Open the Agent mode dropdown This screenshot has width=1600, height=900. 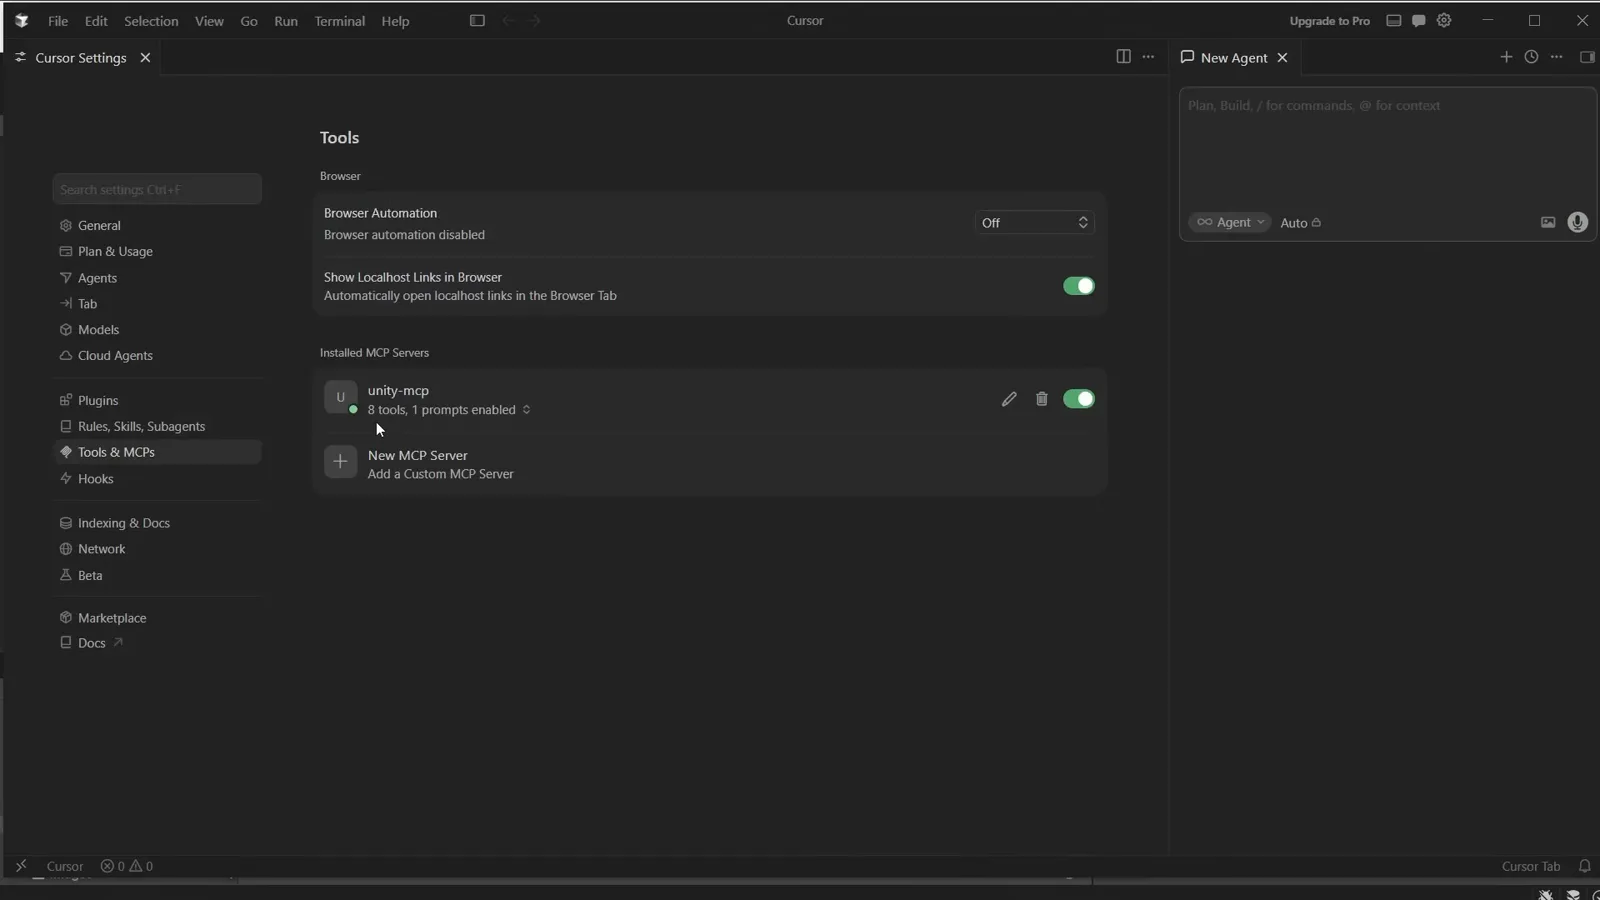(1230, 223)
